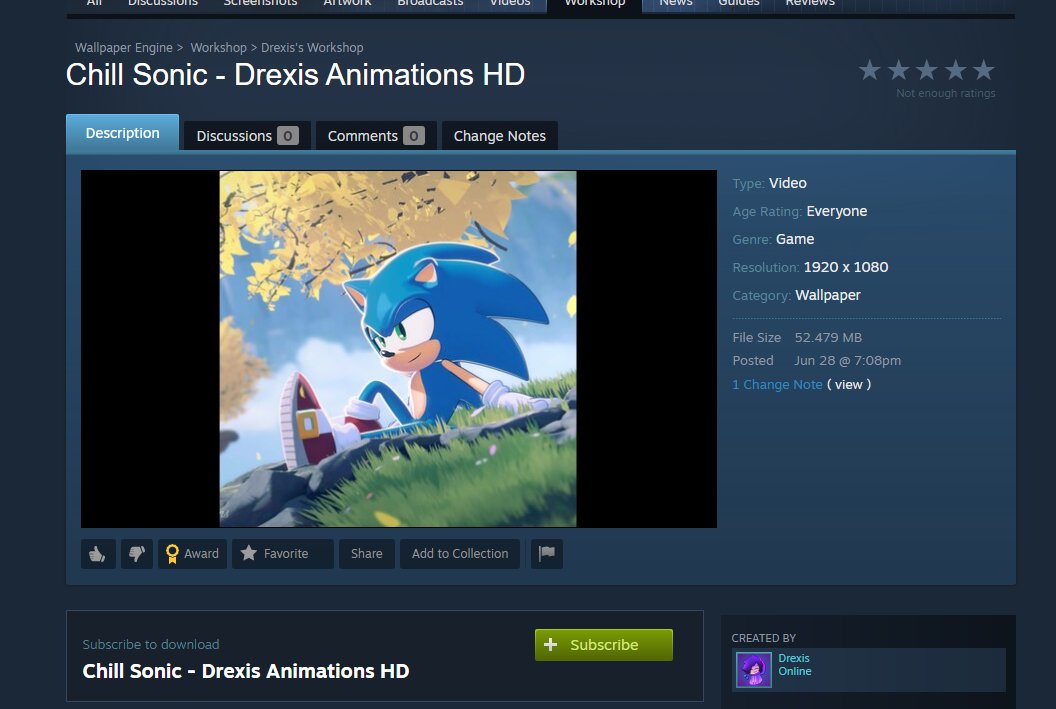
Task: Give an Award to this item
Action: coord(193,553)
